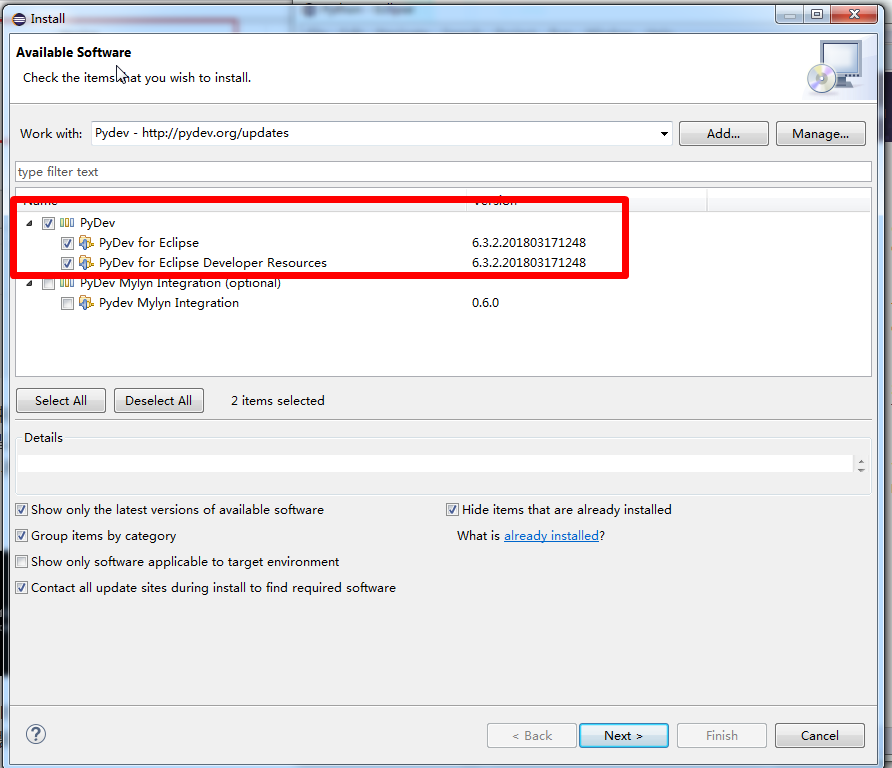Click the Details scroll down arrow

pos(861,470)
